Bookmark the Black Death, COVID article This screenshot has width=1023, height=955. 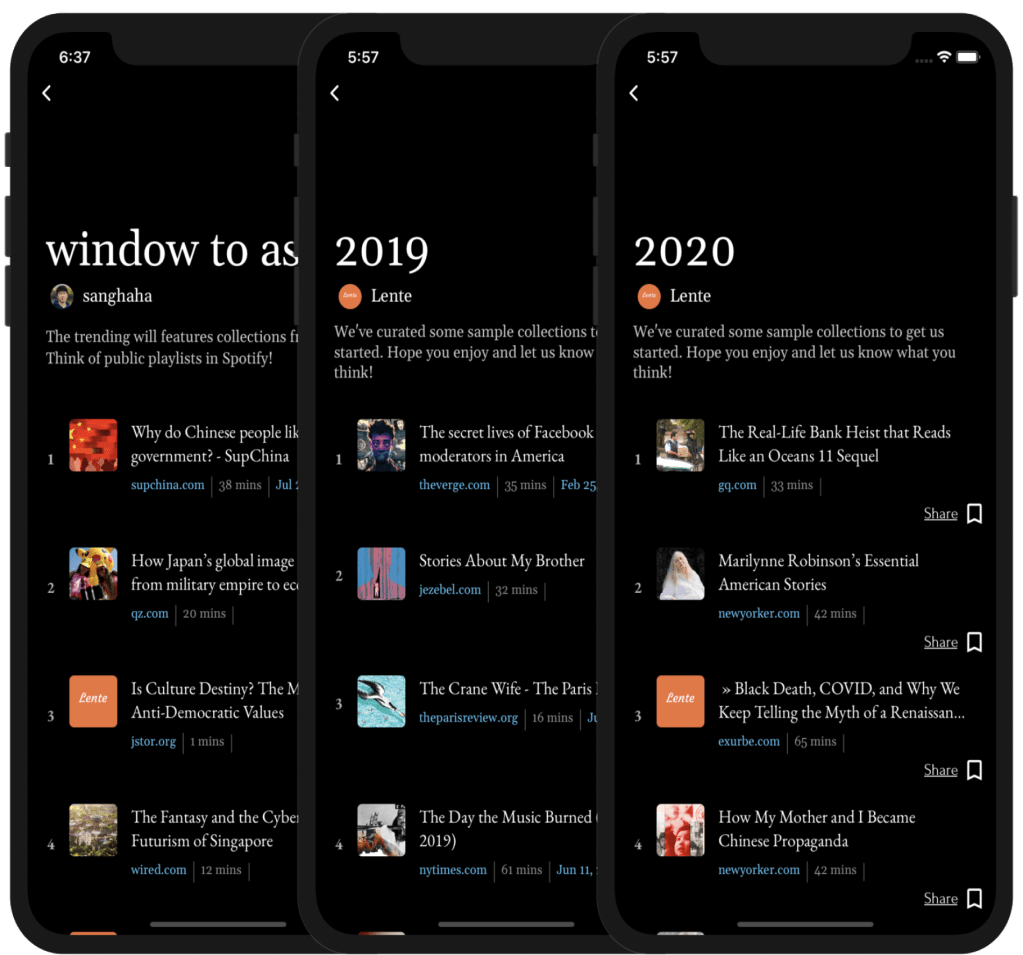[x=974, y=770]
